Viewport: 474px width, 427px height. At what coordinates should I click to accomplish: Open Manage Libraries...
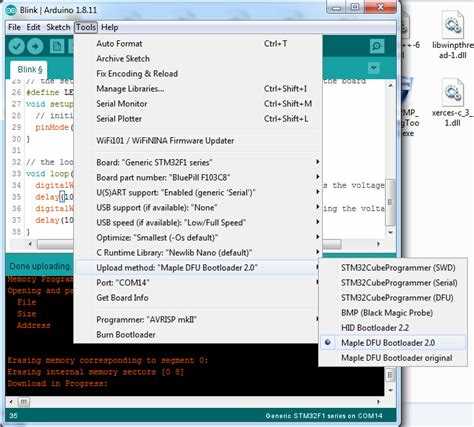(198, 89)
